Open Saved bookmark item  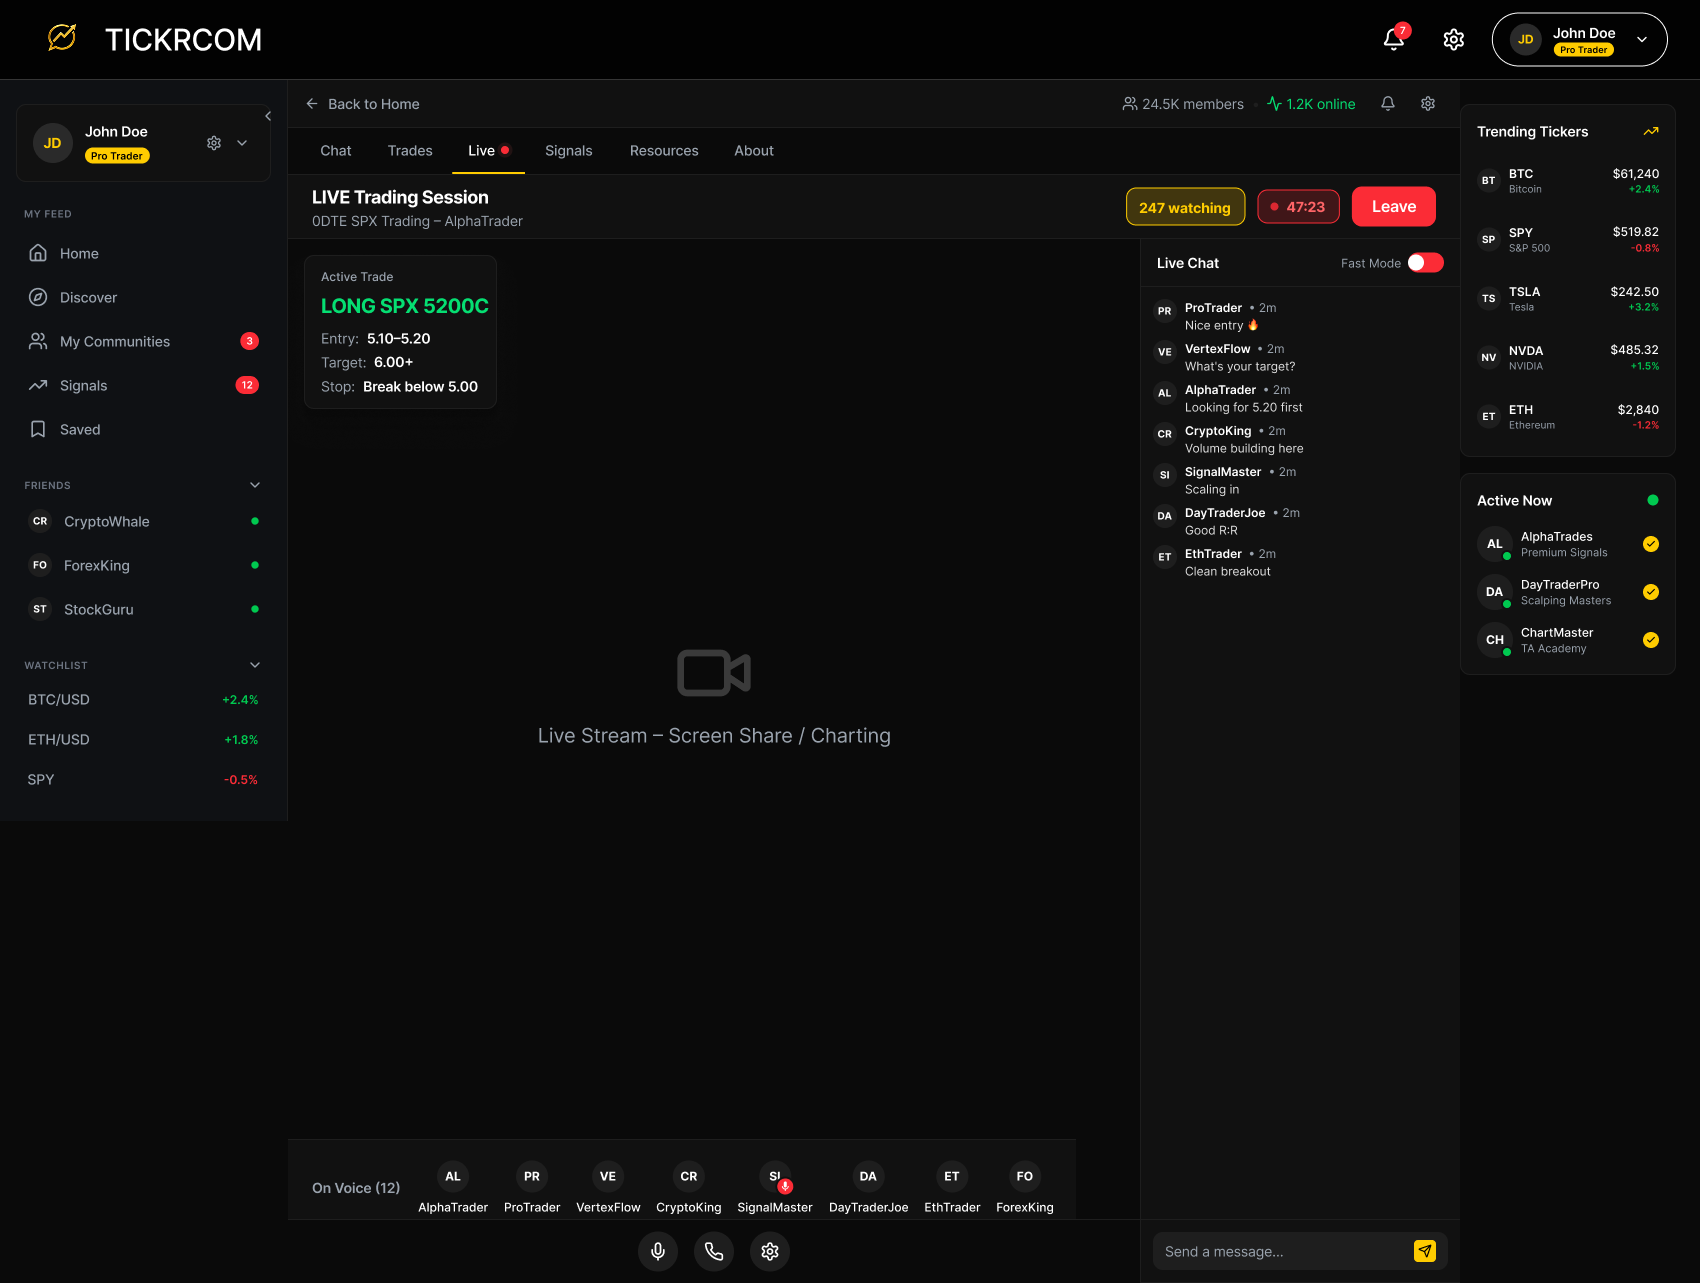point(143,429)
